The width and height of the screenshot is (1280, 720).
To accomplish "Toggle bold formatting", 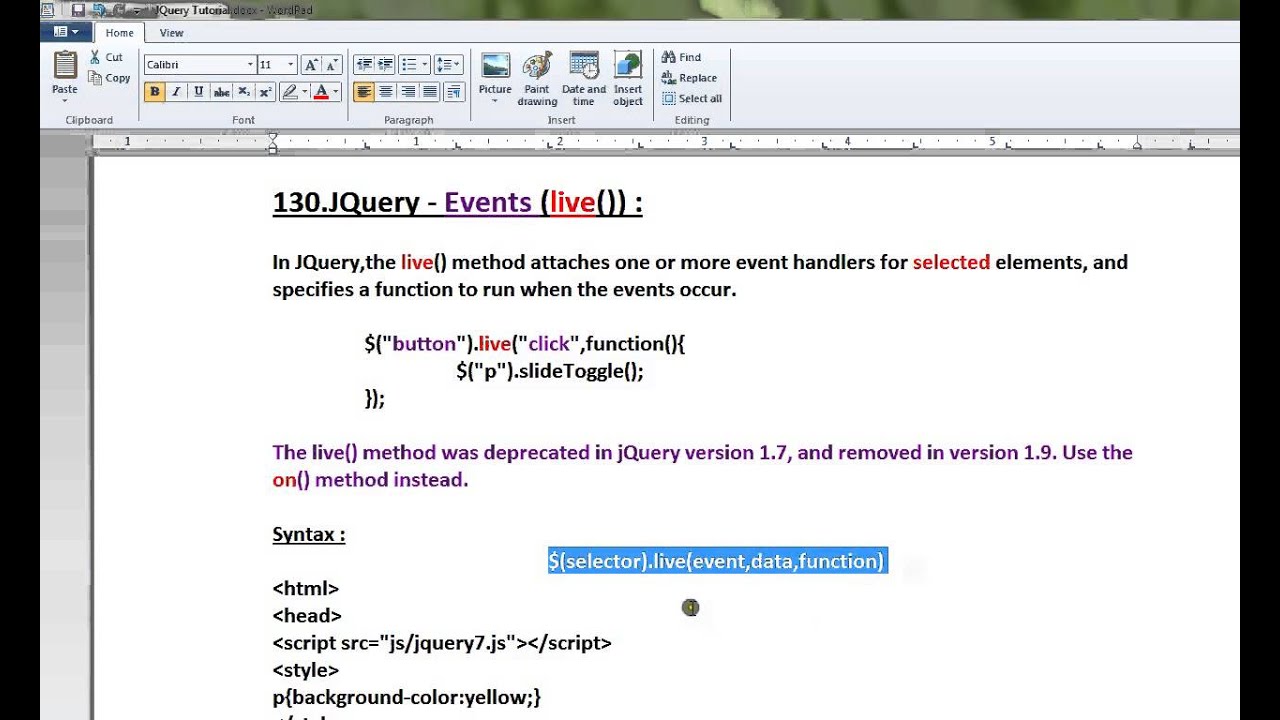I will tap(154, 92).
